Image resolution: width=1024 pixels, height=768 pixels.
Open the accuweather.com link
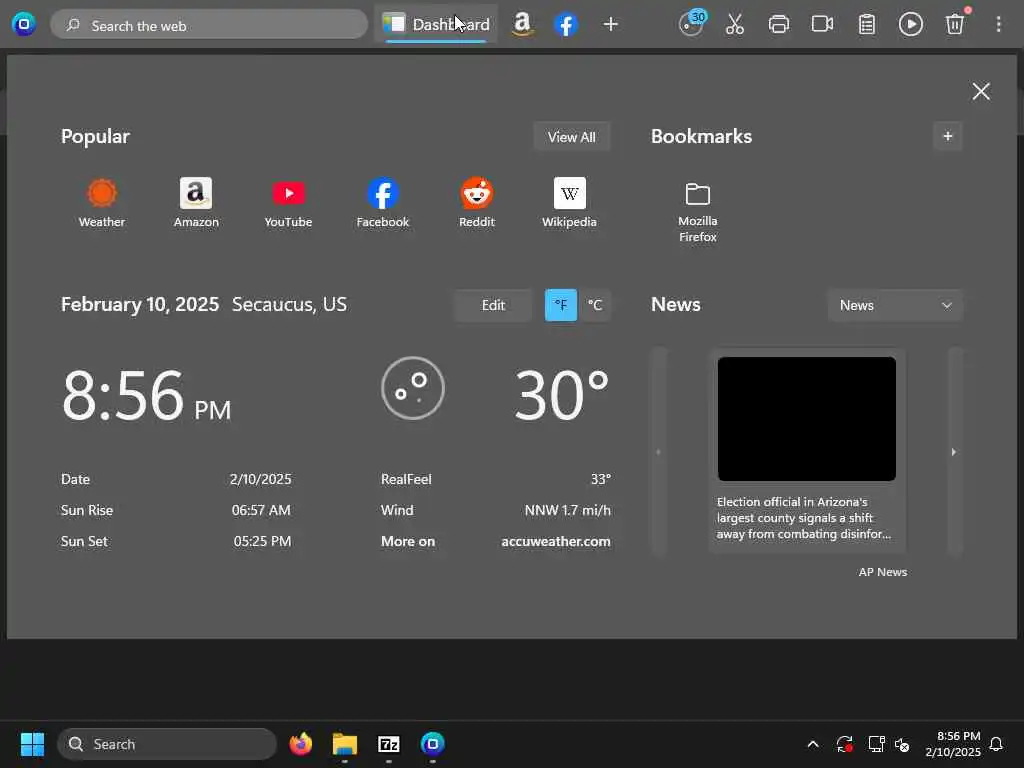(x=556, y=541)
